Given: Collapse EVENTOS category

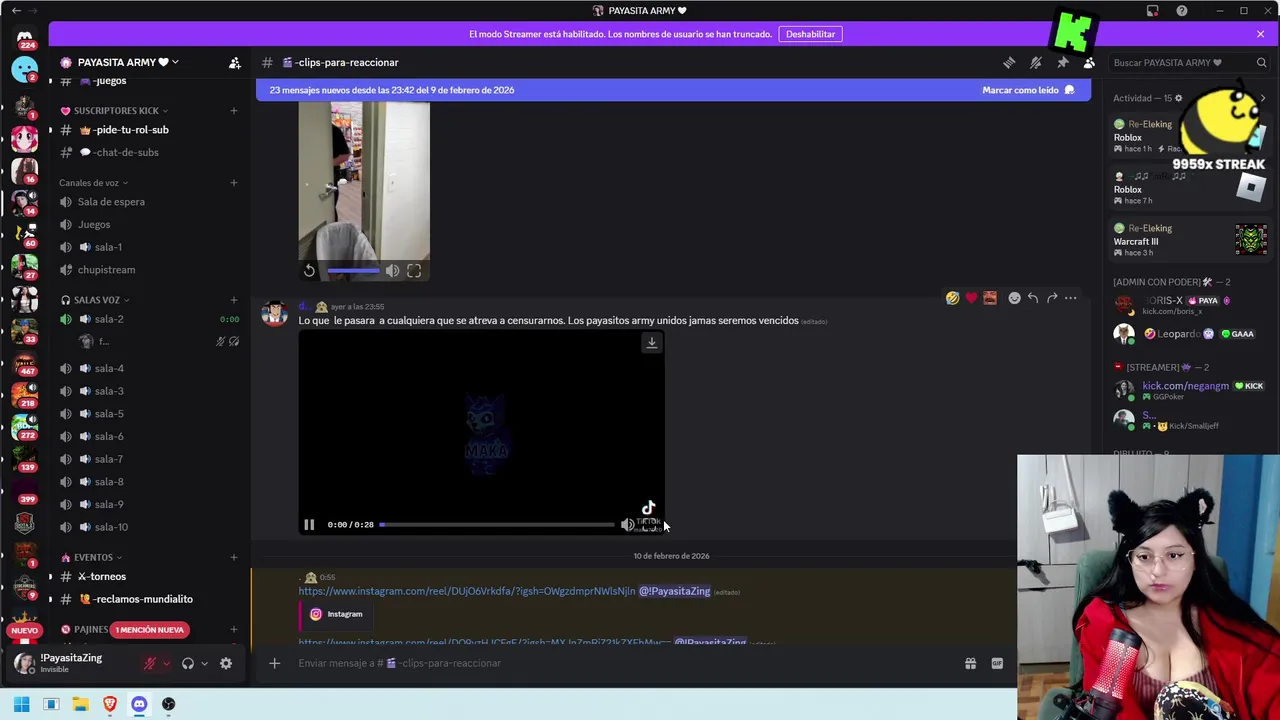Looking at the screenshot, I should [92, 557].
